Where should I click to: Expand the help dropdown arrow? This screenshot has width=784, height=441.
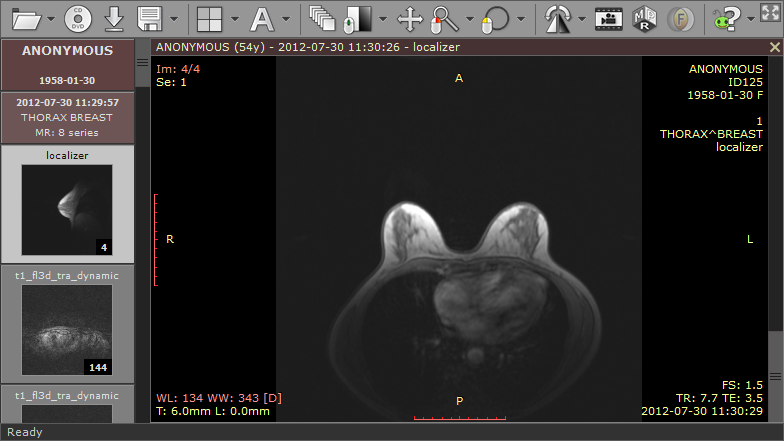tap(750, 20)
